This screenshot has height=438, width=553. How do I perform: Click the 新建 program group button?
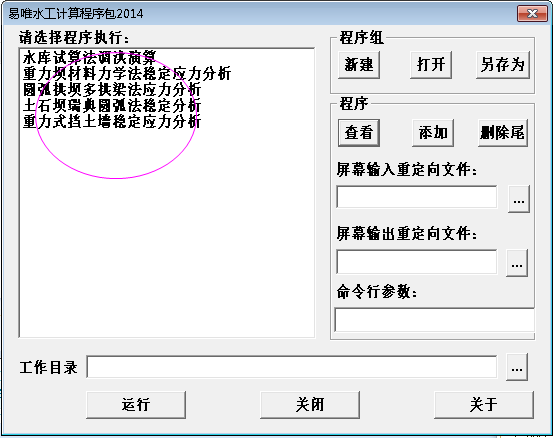(x=359, y=65)
